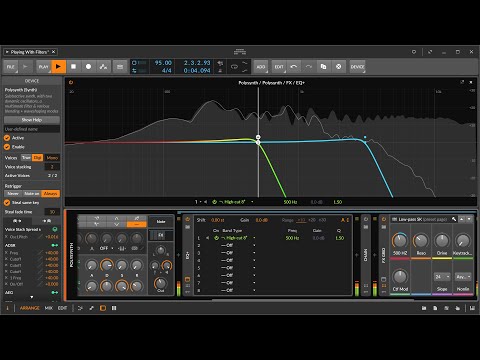Screen dimensions: 480x360
Task: Click the ADSR modulator routing icon
Action: (x=55, y=245)
